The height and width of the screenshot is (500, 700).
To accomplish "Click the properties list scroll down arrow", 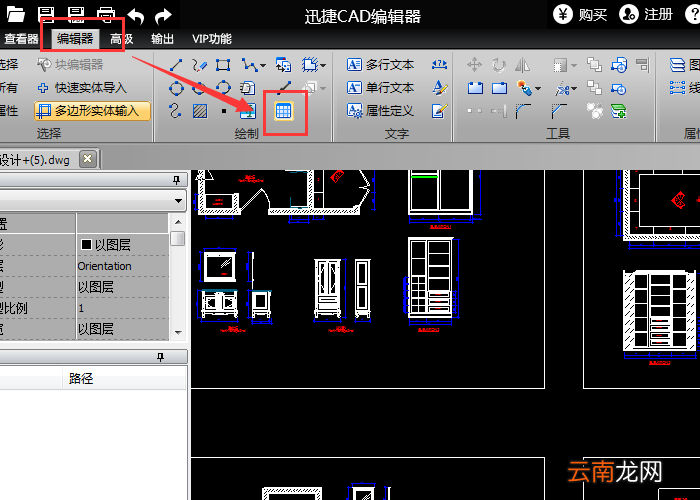I will coord(178,333).
